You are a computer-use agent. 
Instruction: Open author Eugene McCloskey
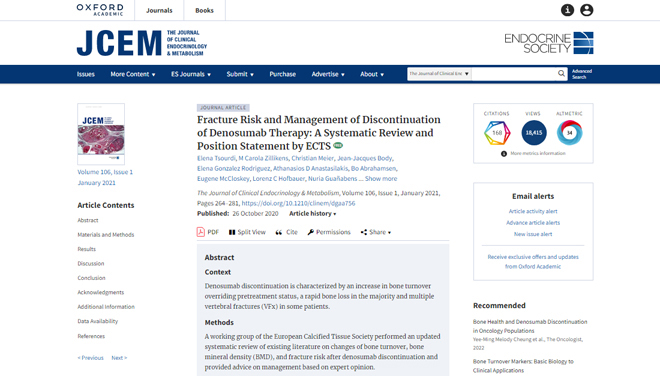(223, 179)
